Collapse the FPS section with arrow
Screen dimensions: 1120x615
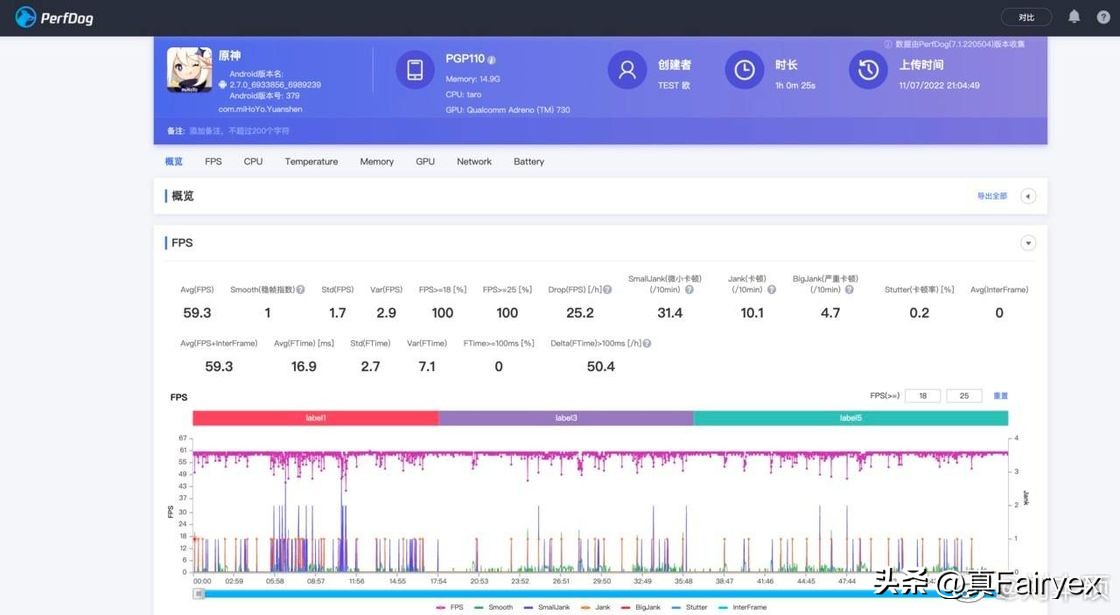tap(1027, 243)
